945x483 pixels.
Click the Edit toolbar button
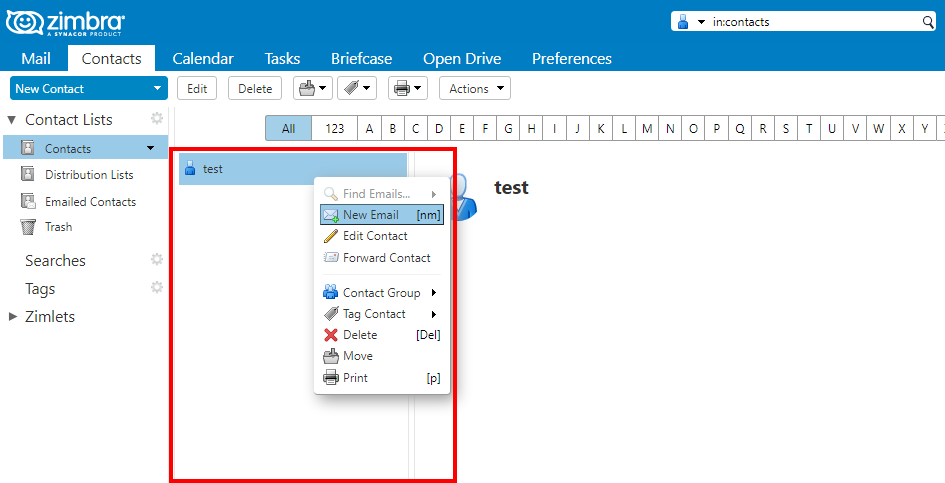coord(197,89)
